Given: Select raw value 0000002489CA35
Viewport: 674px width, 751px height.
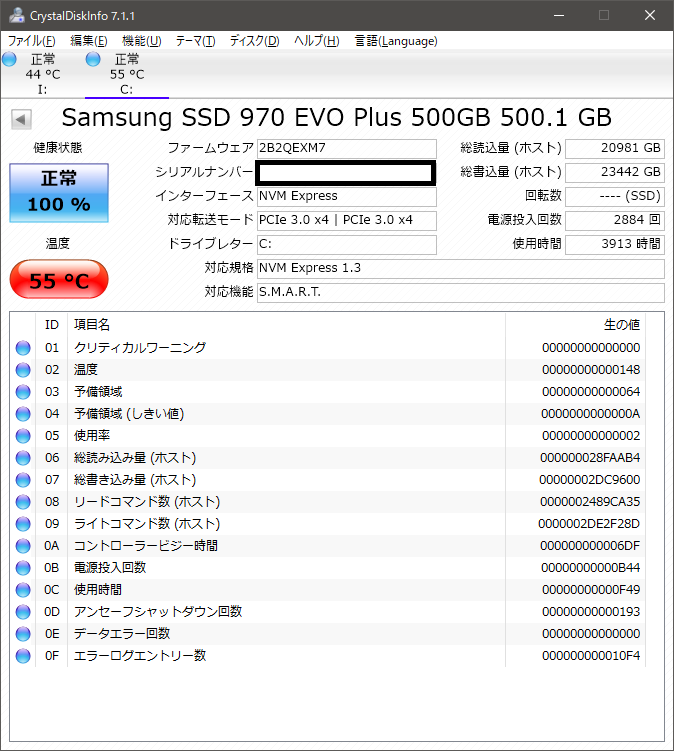Looking at the screenshot, I should [x=590, y=502].
